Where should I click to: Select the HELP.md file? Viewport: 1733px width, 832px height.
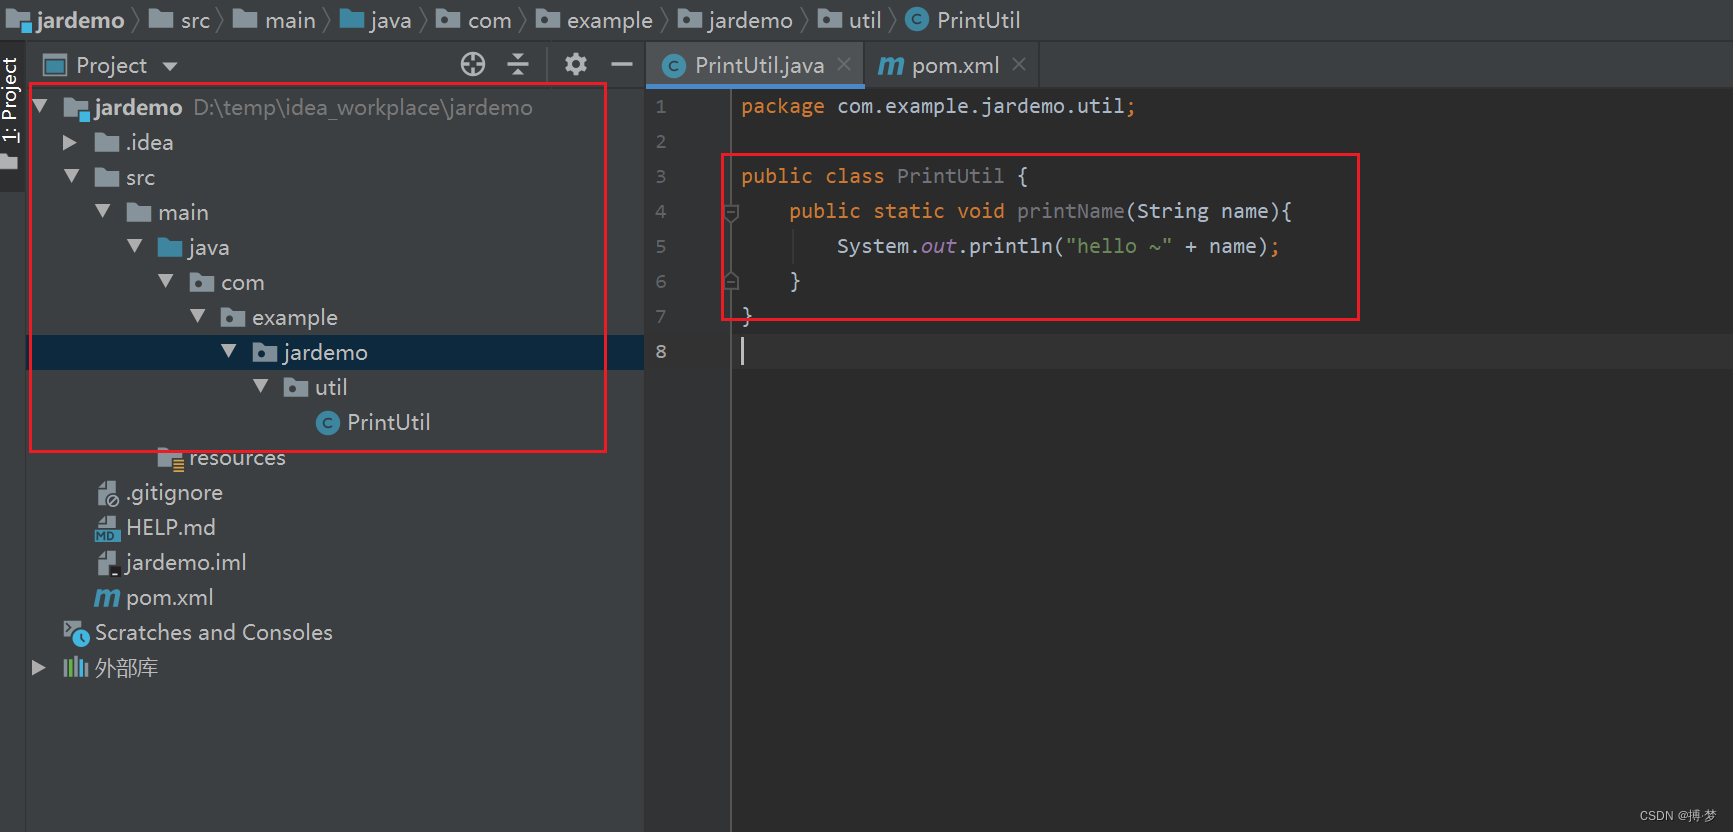(170, 528)
